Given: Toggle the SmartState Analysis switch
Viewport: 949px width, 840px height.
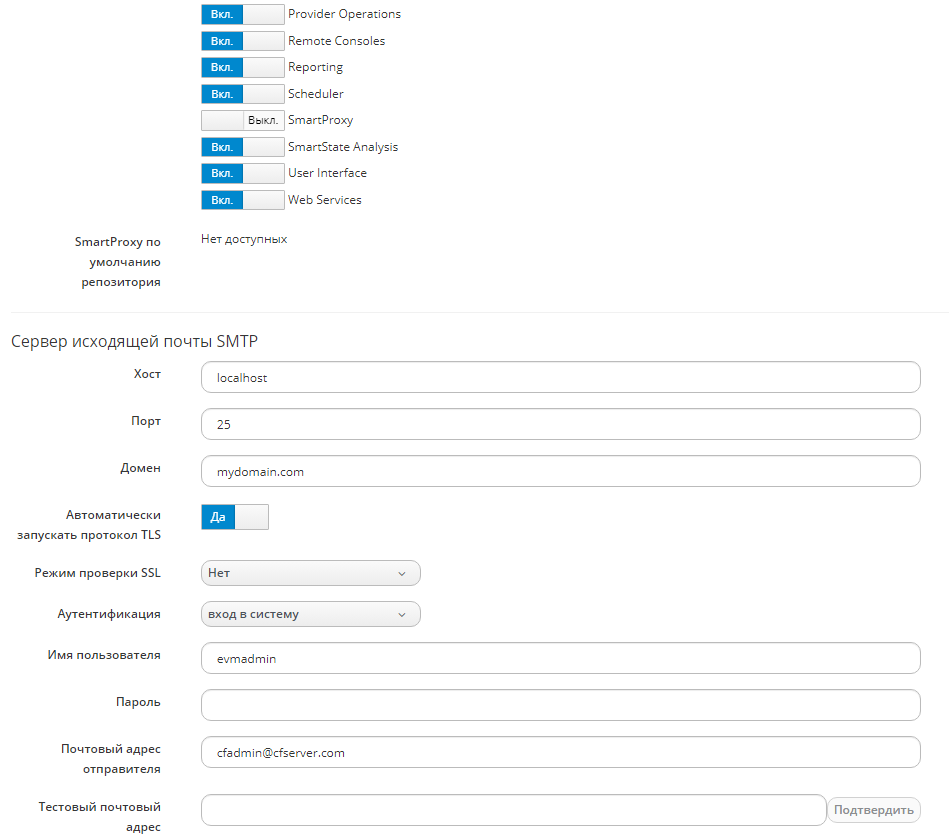Looking at the screenshot, I should pyautogui.click(x=243, y=147).
